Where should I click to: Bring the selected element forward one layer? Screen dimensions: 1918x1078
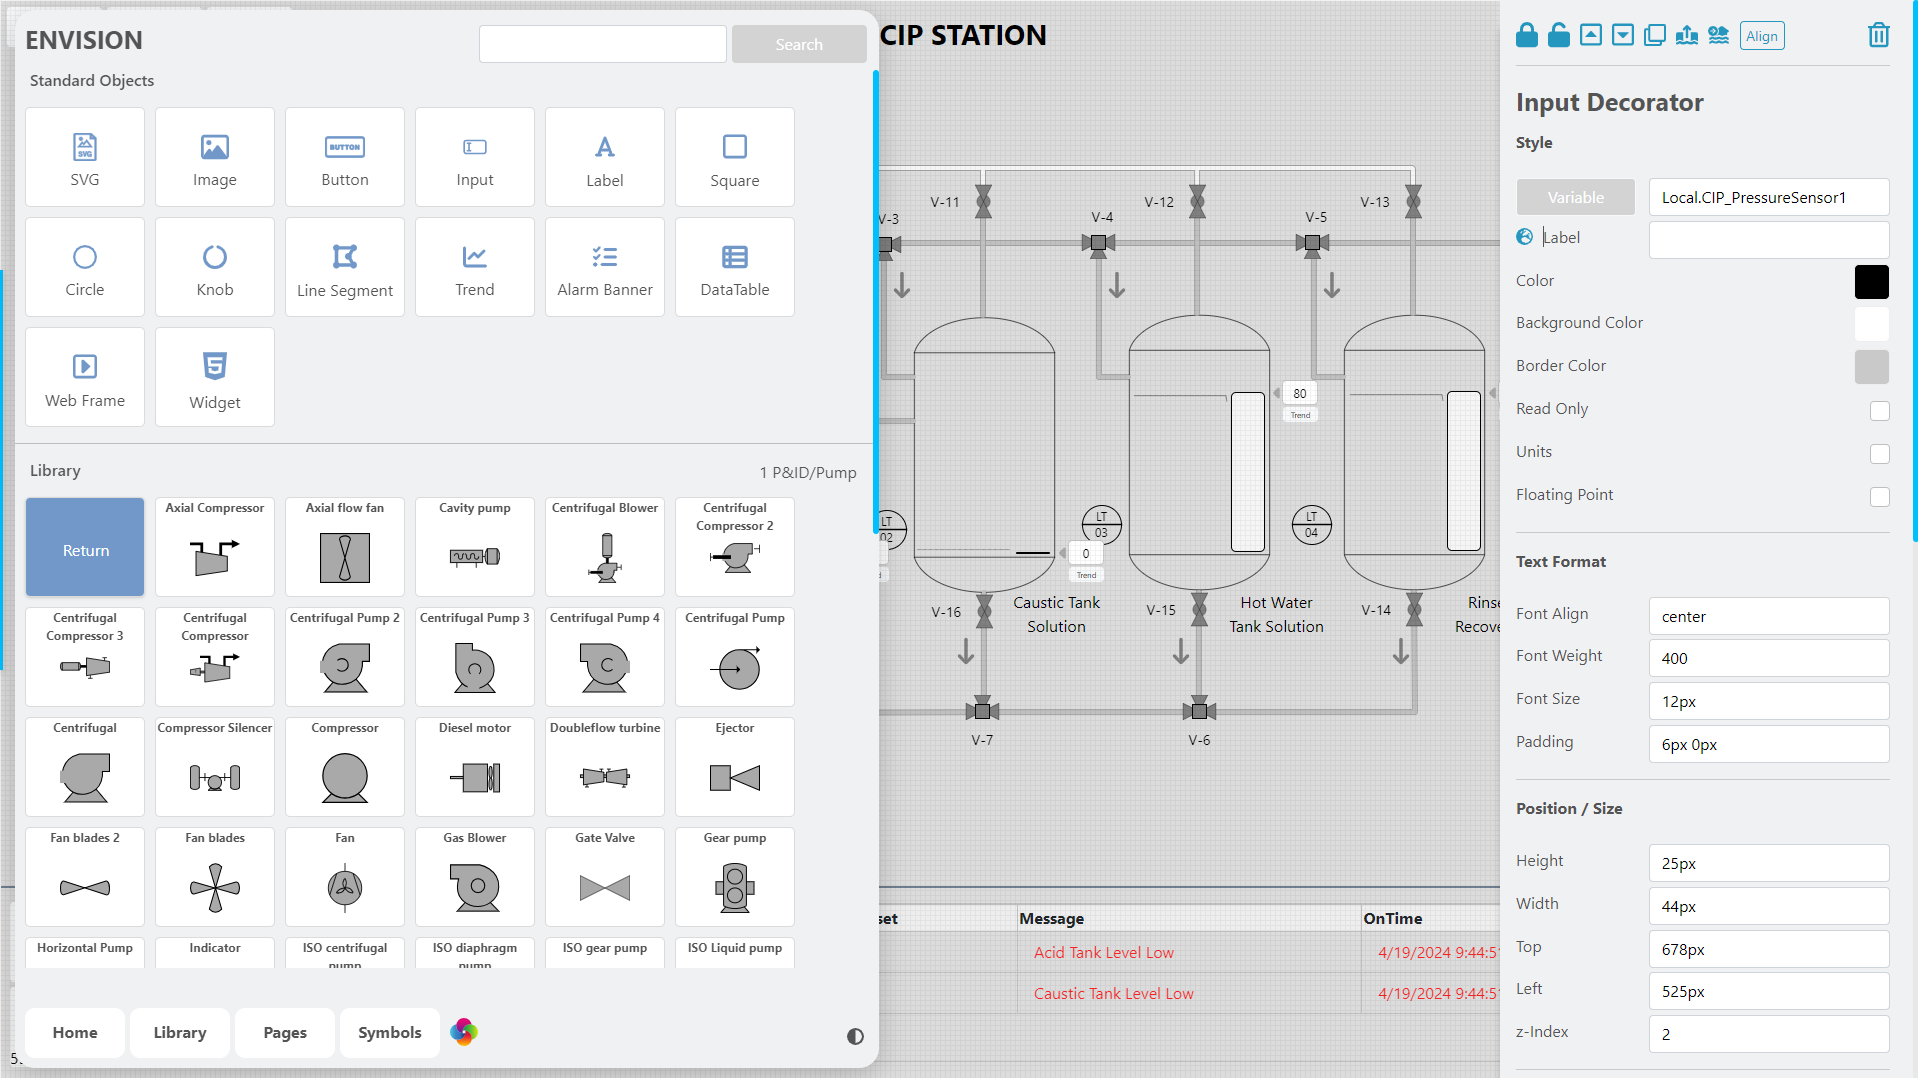tap(1590, 35)
